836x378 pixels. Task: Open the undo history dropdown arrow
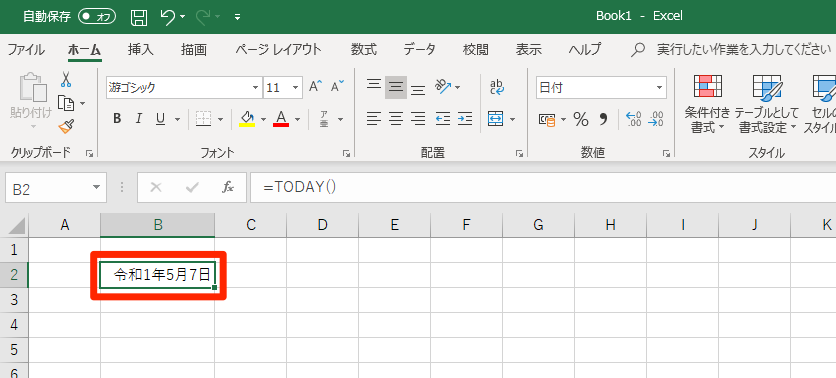coord(183,18)
